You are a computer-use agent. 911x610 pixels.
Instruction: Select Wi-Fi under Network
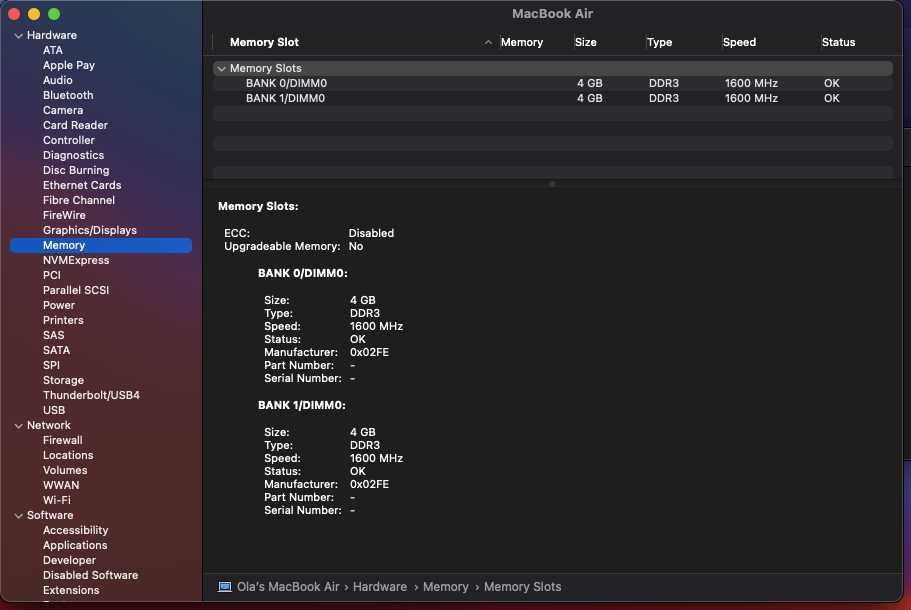(x=57, y=501)
